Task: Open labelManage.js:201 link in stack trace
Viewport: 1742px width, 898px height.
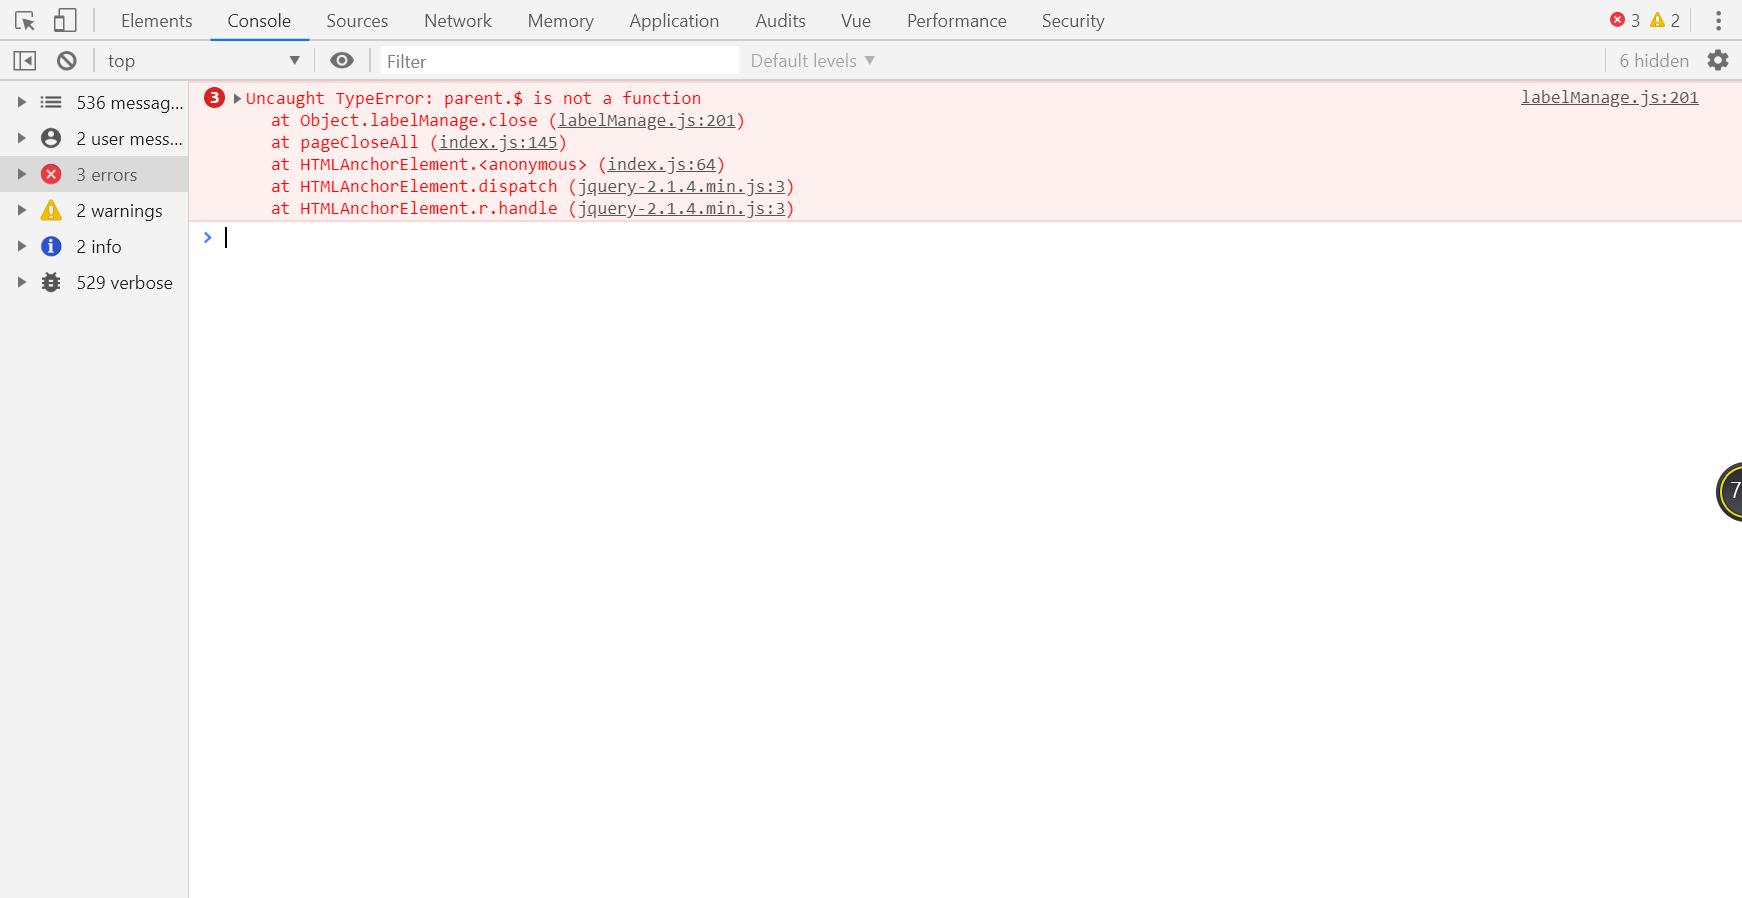Action: [x=647, y=120]
